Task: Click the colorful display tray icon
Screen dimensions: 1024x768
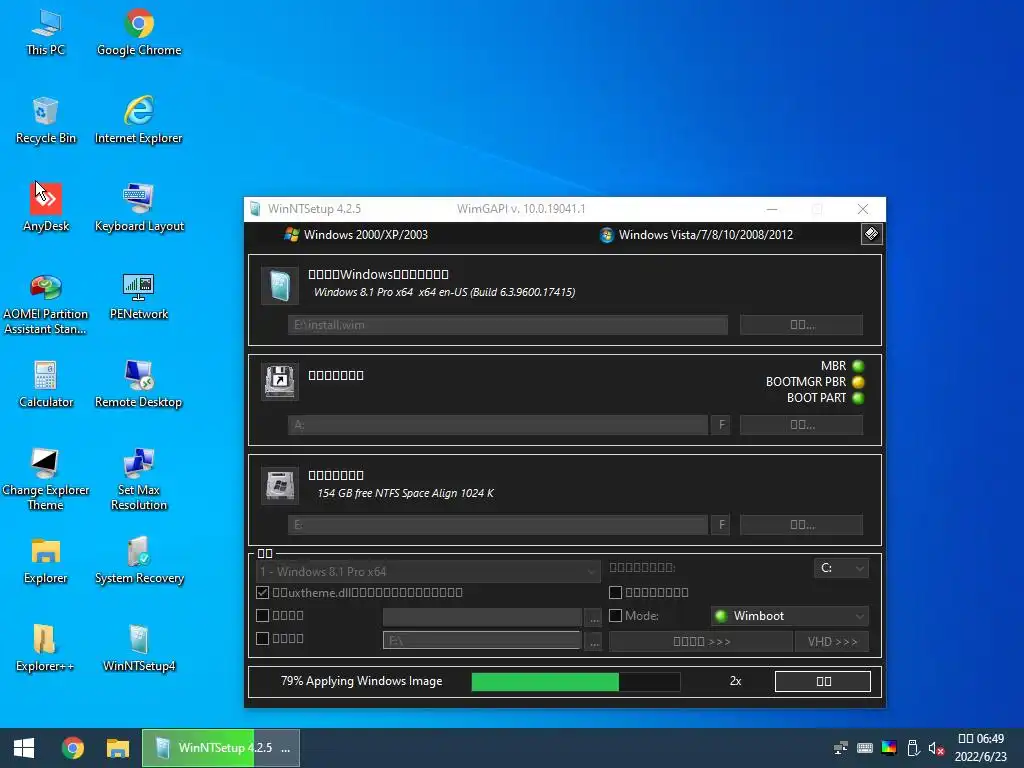Action: click(889, 748)
